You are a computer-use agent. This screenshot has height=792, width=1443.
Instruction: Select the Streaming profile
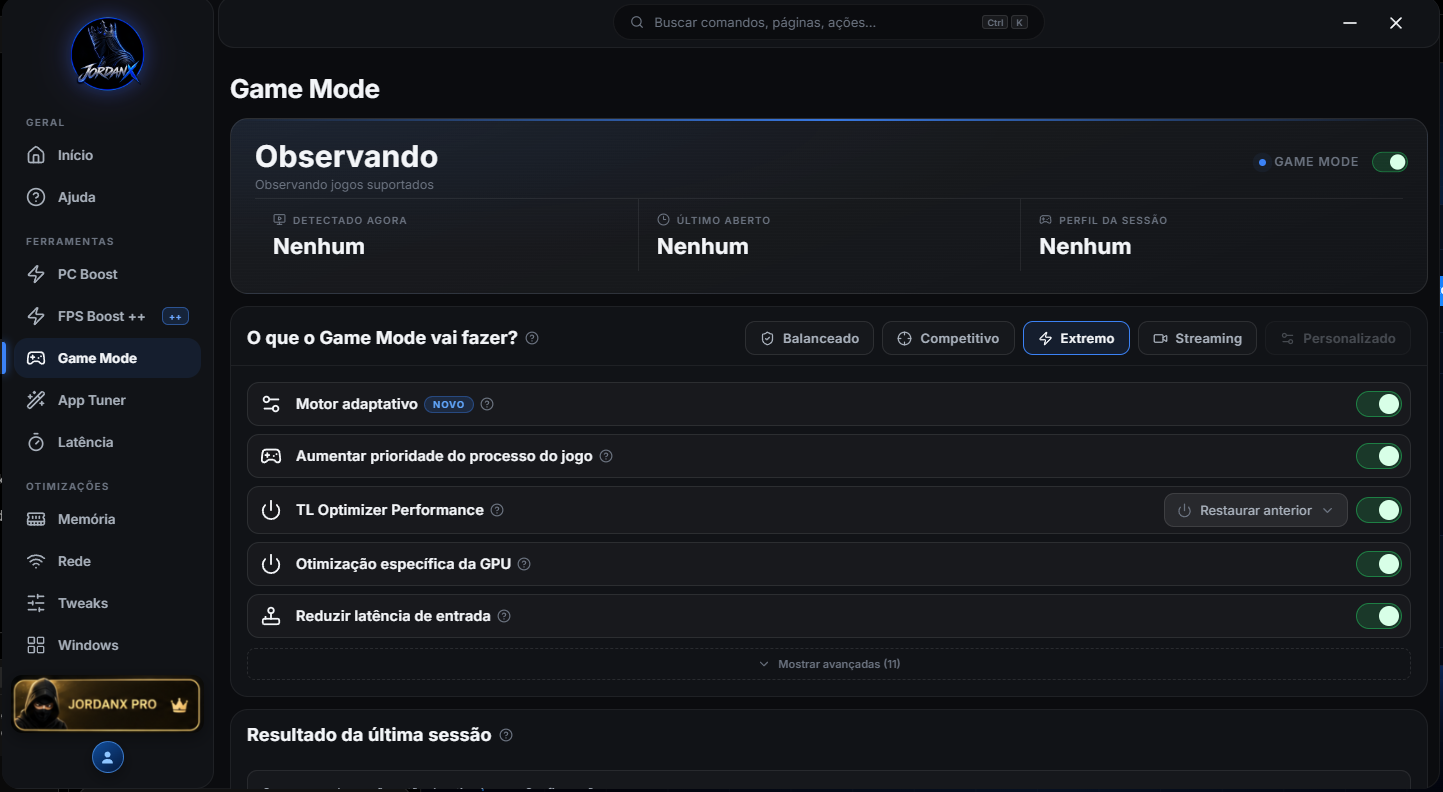coord(1197,338)
